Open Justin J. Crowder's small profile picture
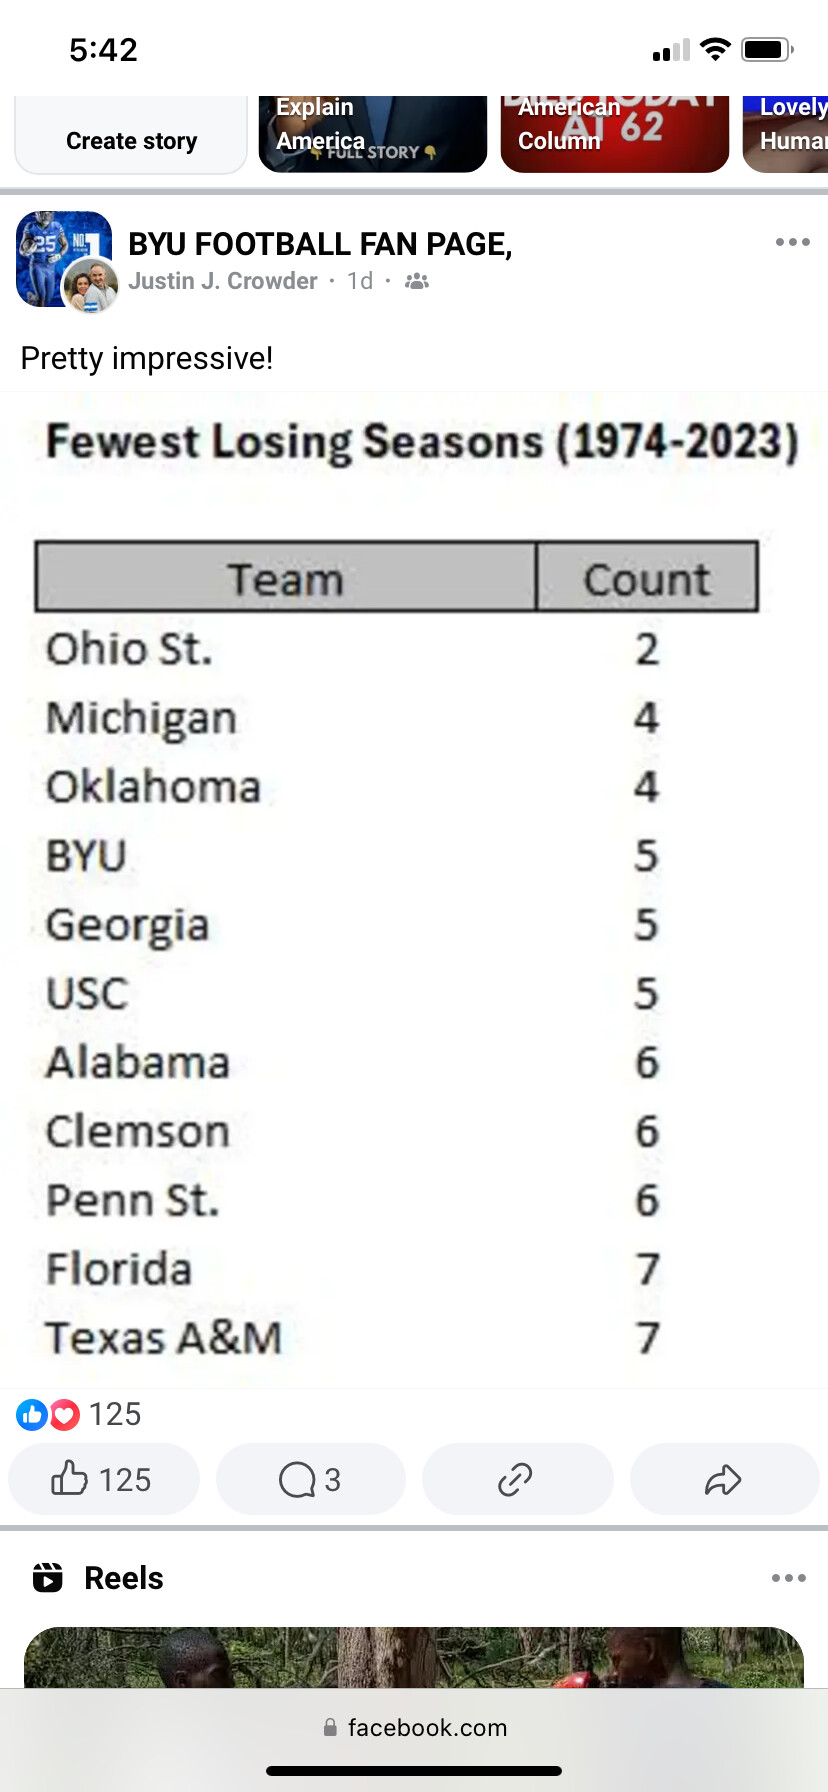The height and width of the screenshot is (1792, 828). coord(90,286)
